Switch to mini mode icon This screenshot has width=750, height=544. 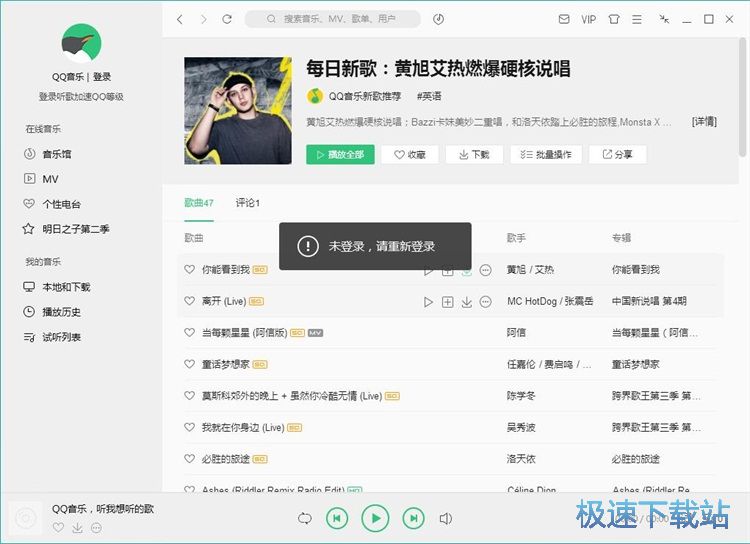(664, 19)
